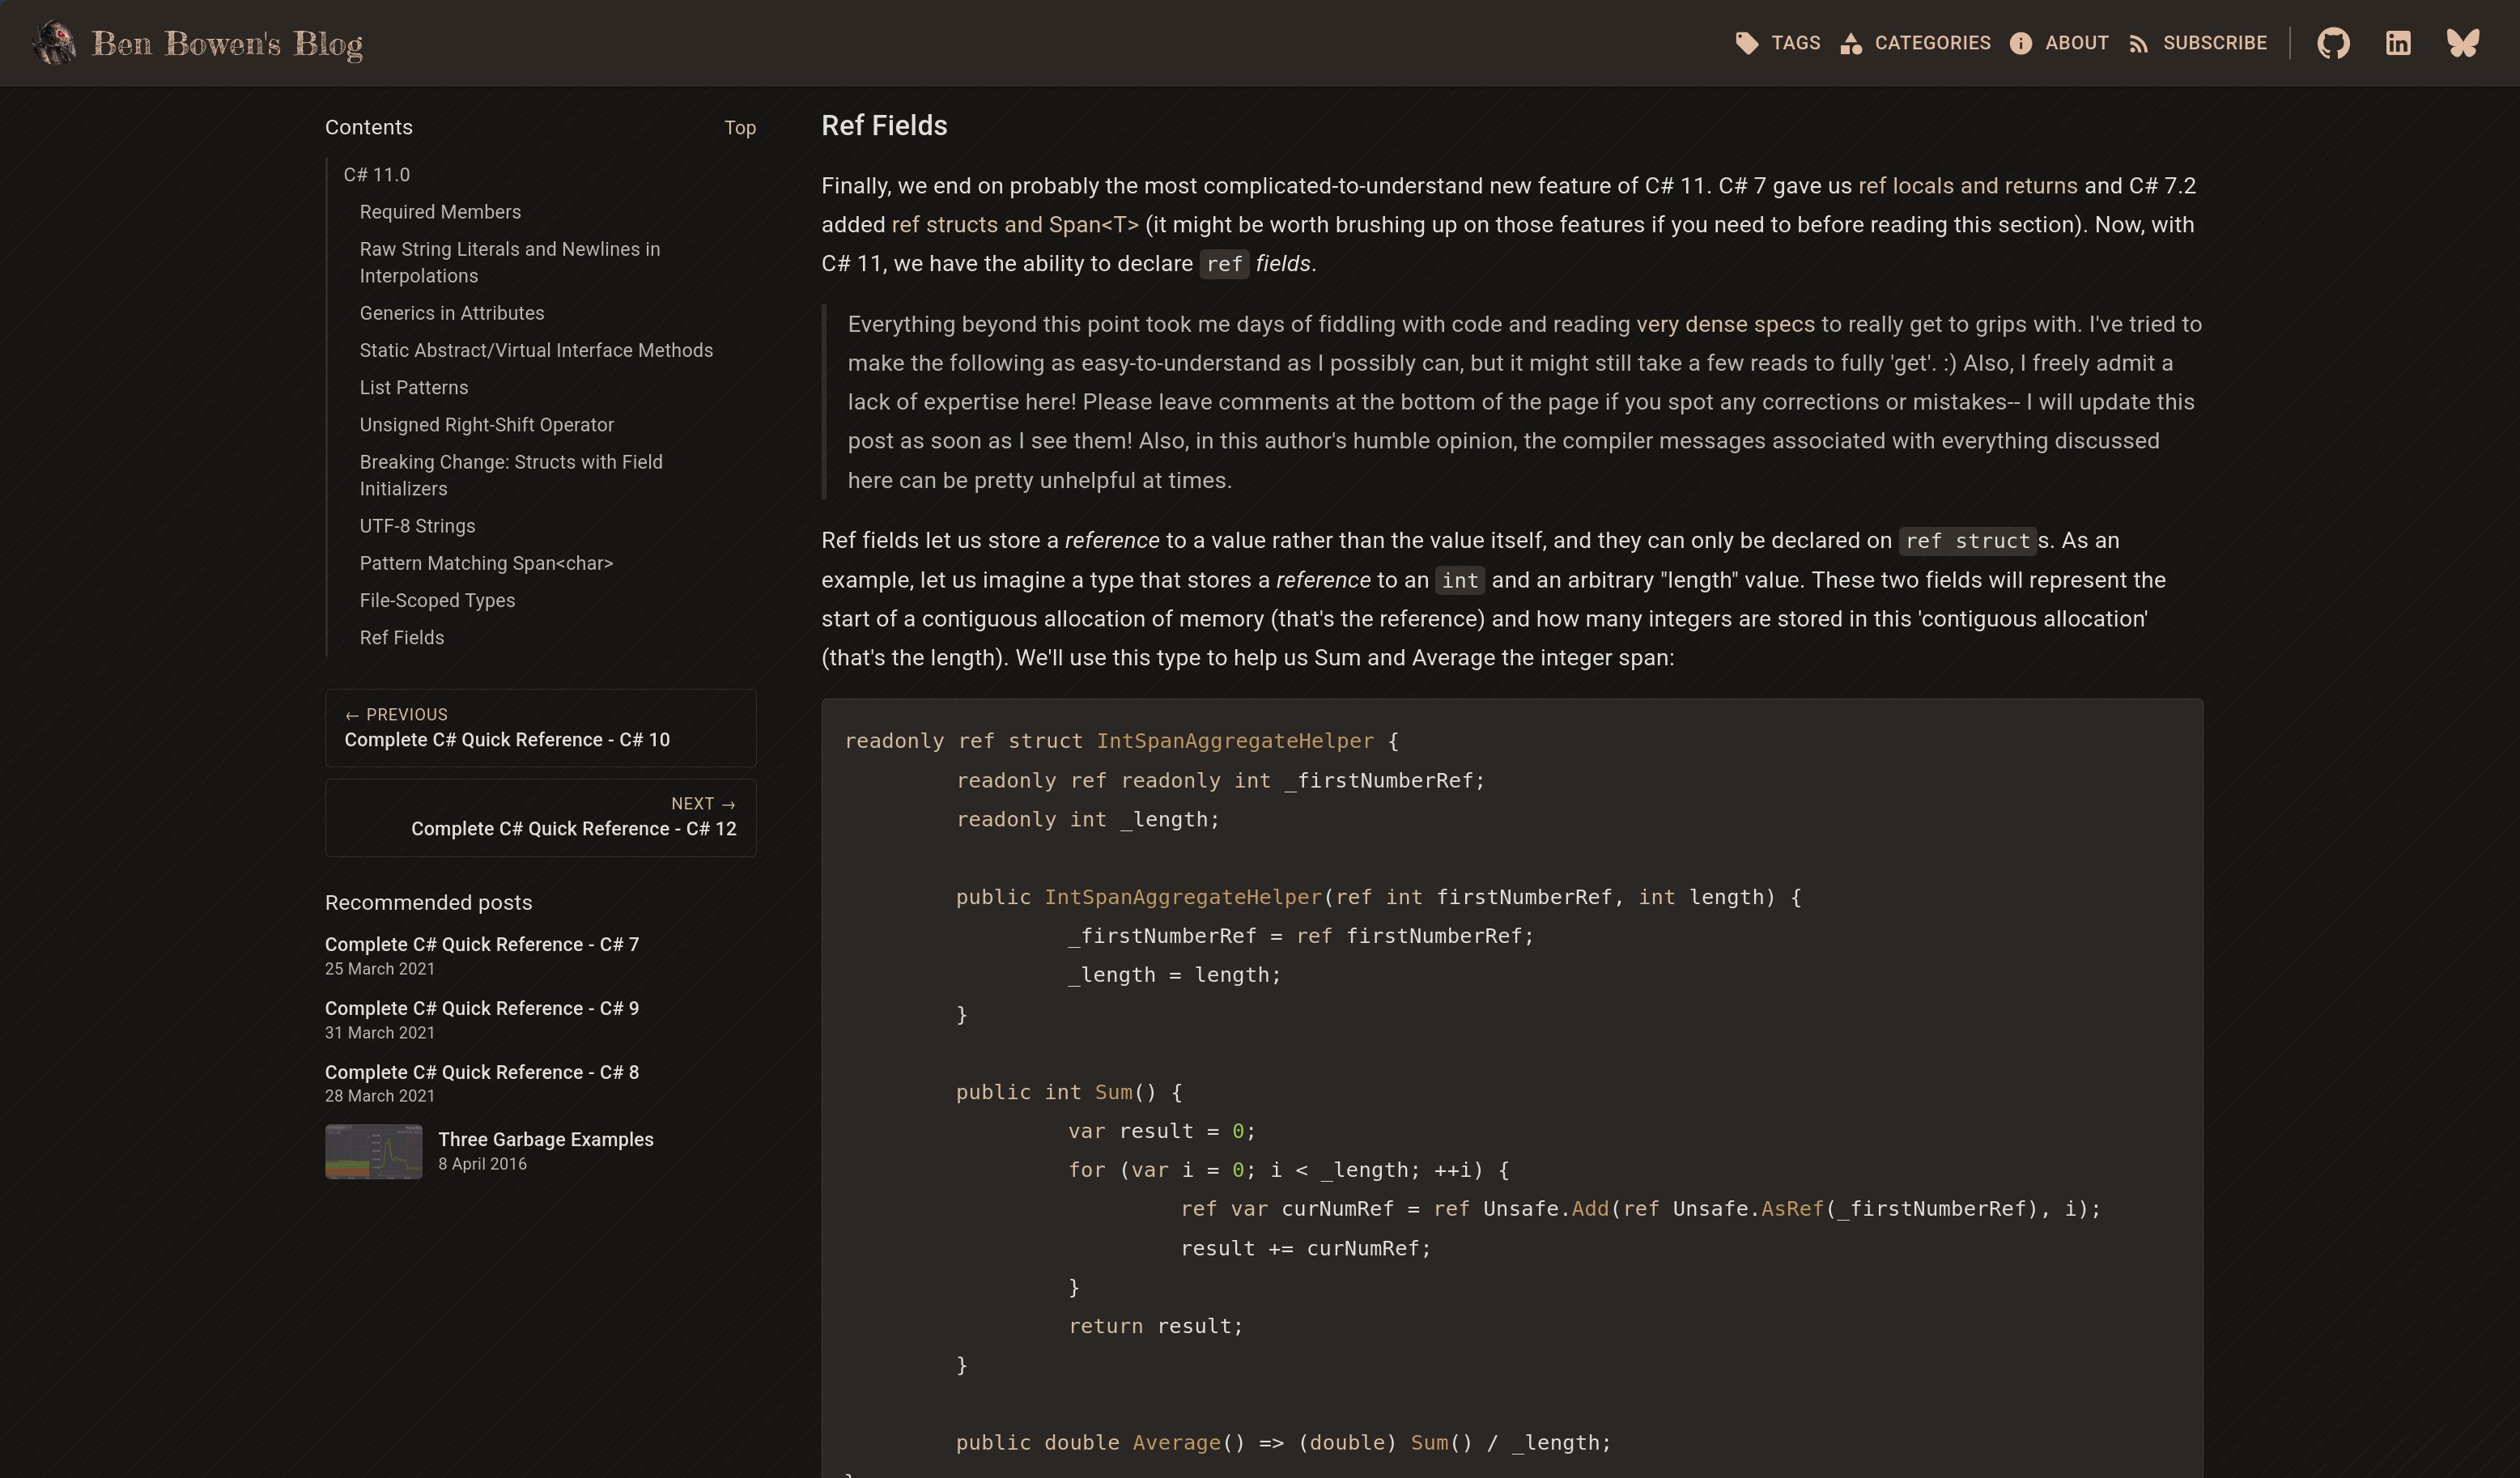
Task: Click the 25 March 2021 date
Action: 380,968
